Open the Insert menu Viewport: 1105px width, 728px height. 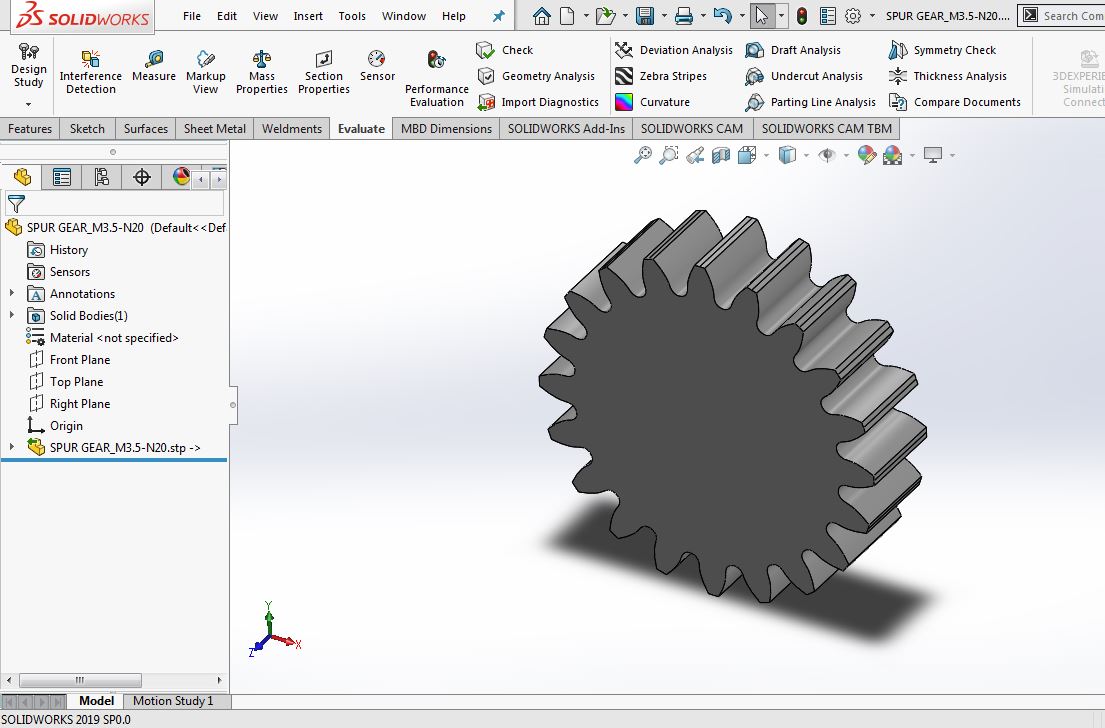click(x=308, y=16)
